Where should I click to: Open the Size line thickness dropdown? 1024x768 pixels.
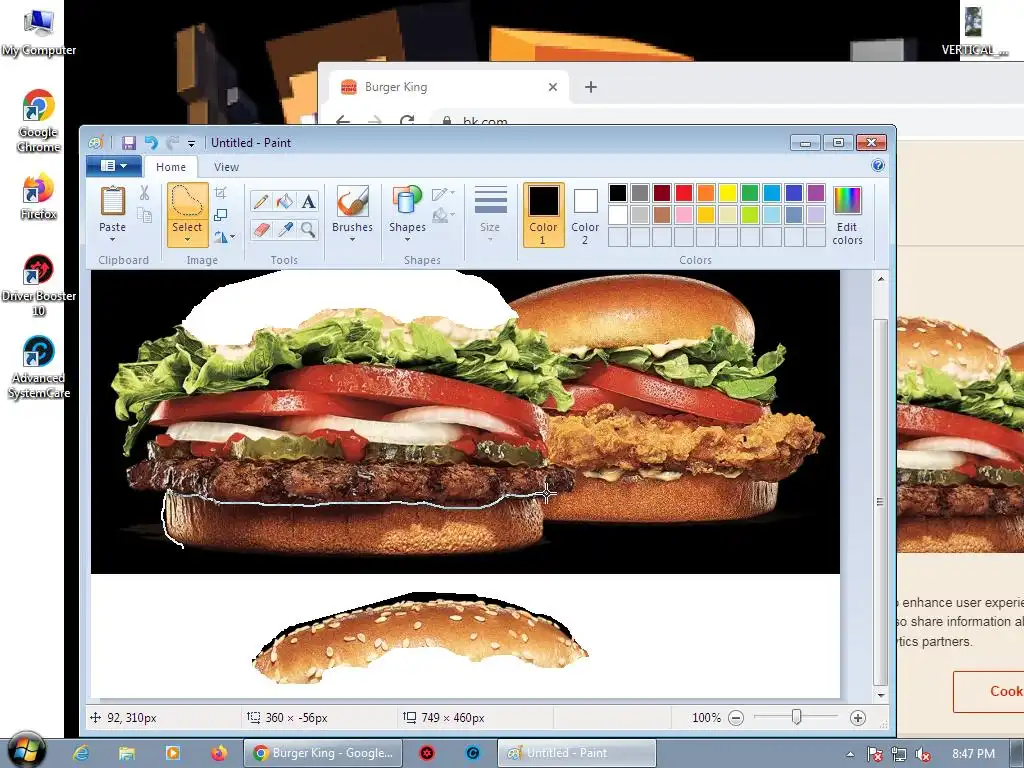tap(490, 215)
